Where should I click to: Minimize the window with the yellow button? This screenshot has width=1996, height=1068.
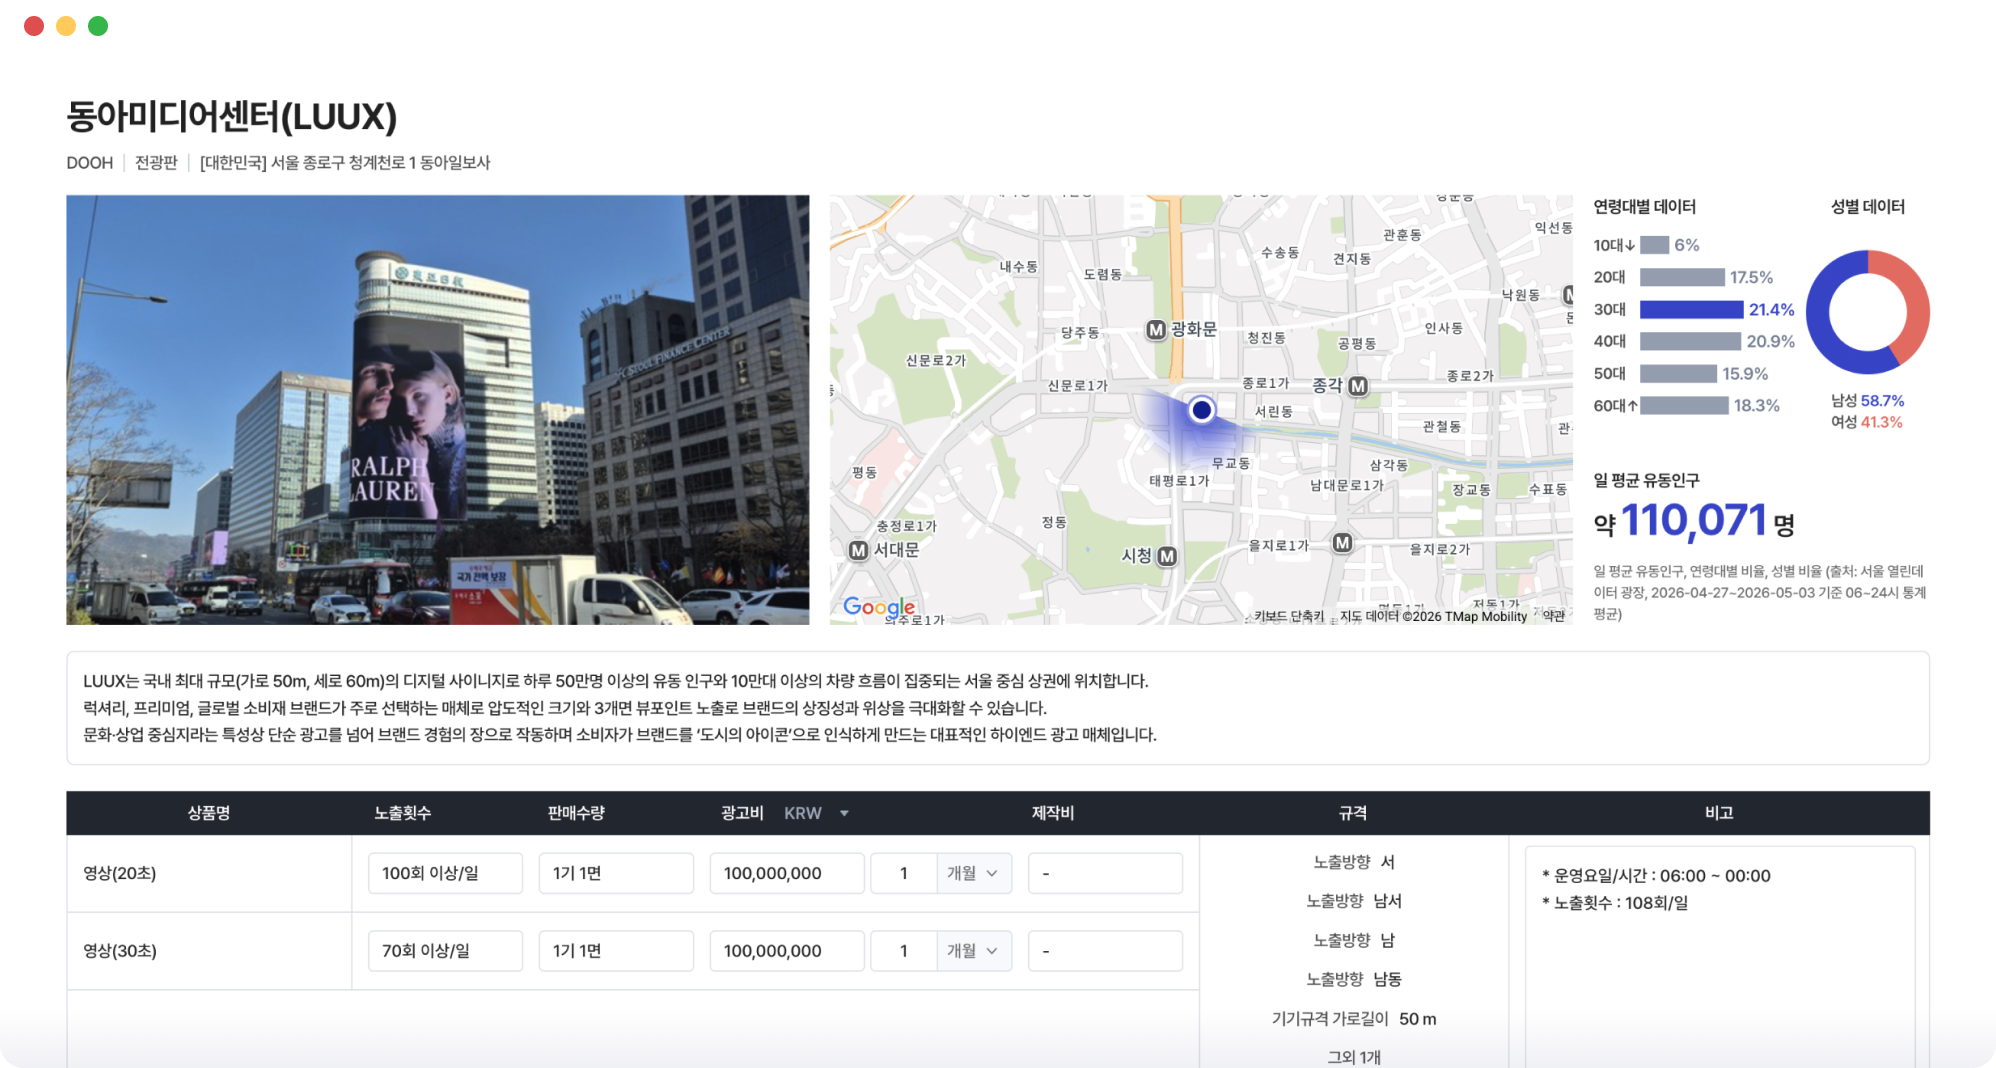(x=66, y=26)
